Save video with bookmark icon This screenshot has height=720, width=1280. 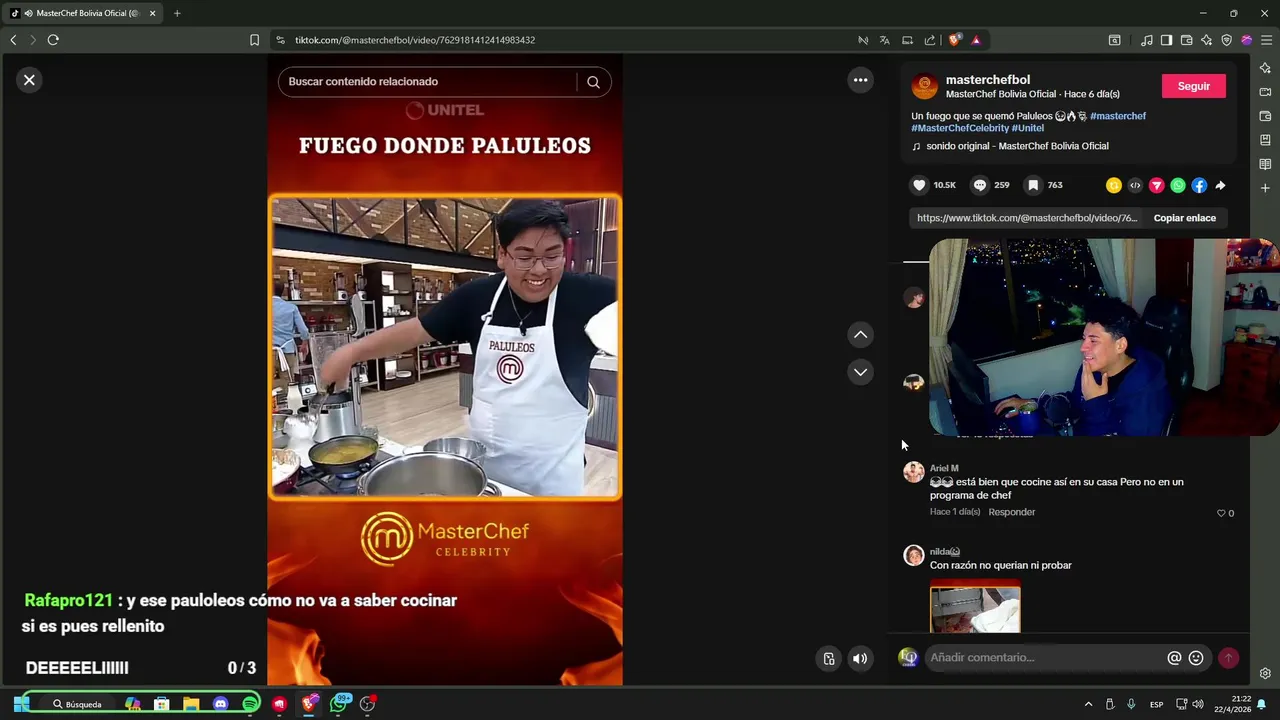pos(1033,185)
